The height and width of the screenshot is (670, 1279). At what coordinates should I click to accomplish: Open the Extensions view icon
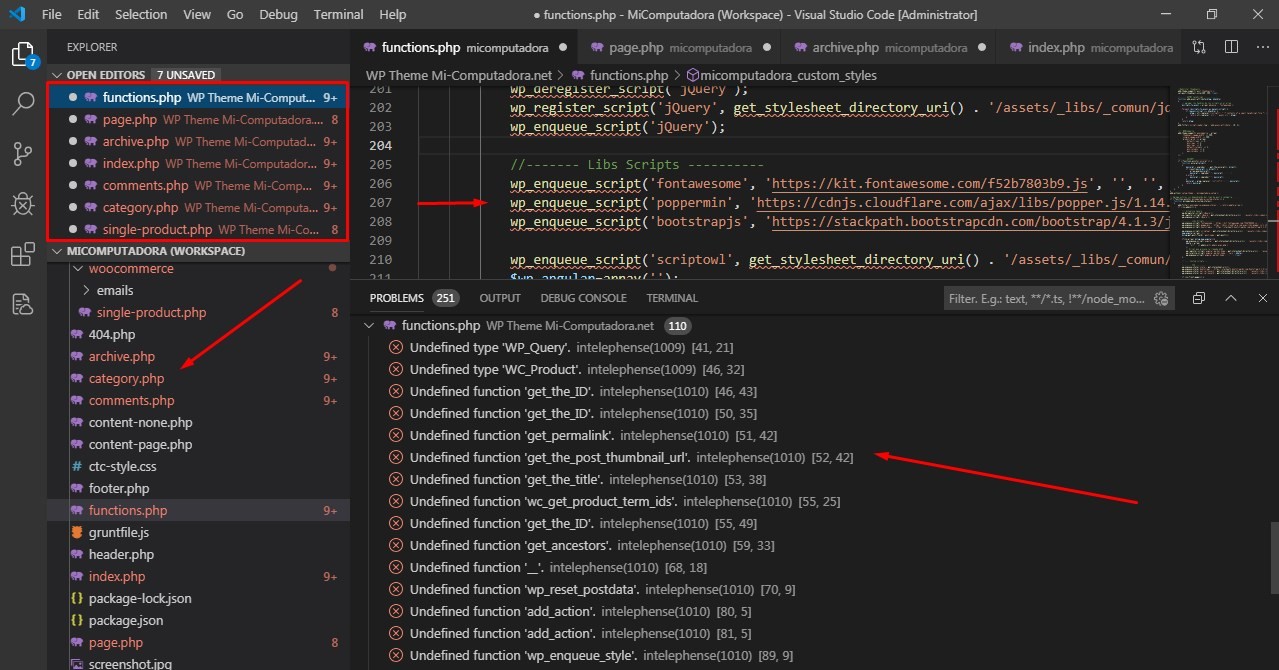(23, 255)
